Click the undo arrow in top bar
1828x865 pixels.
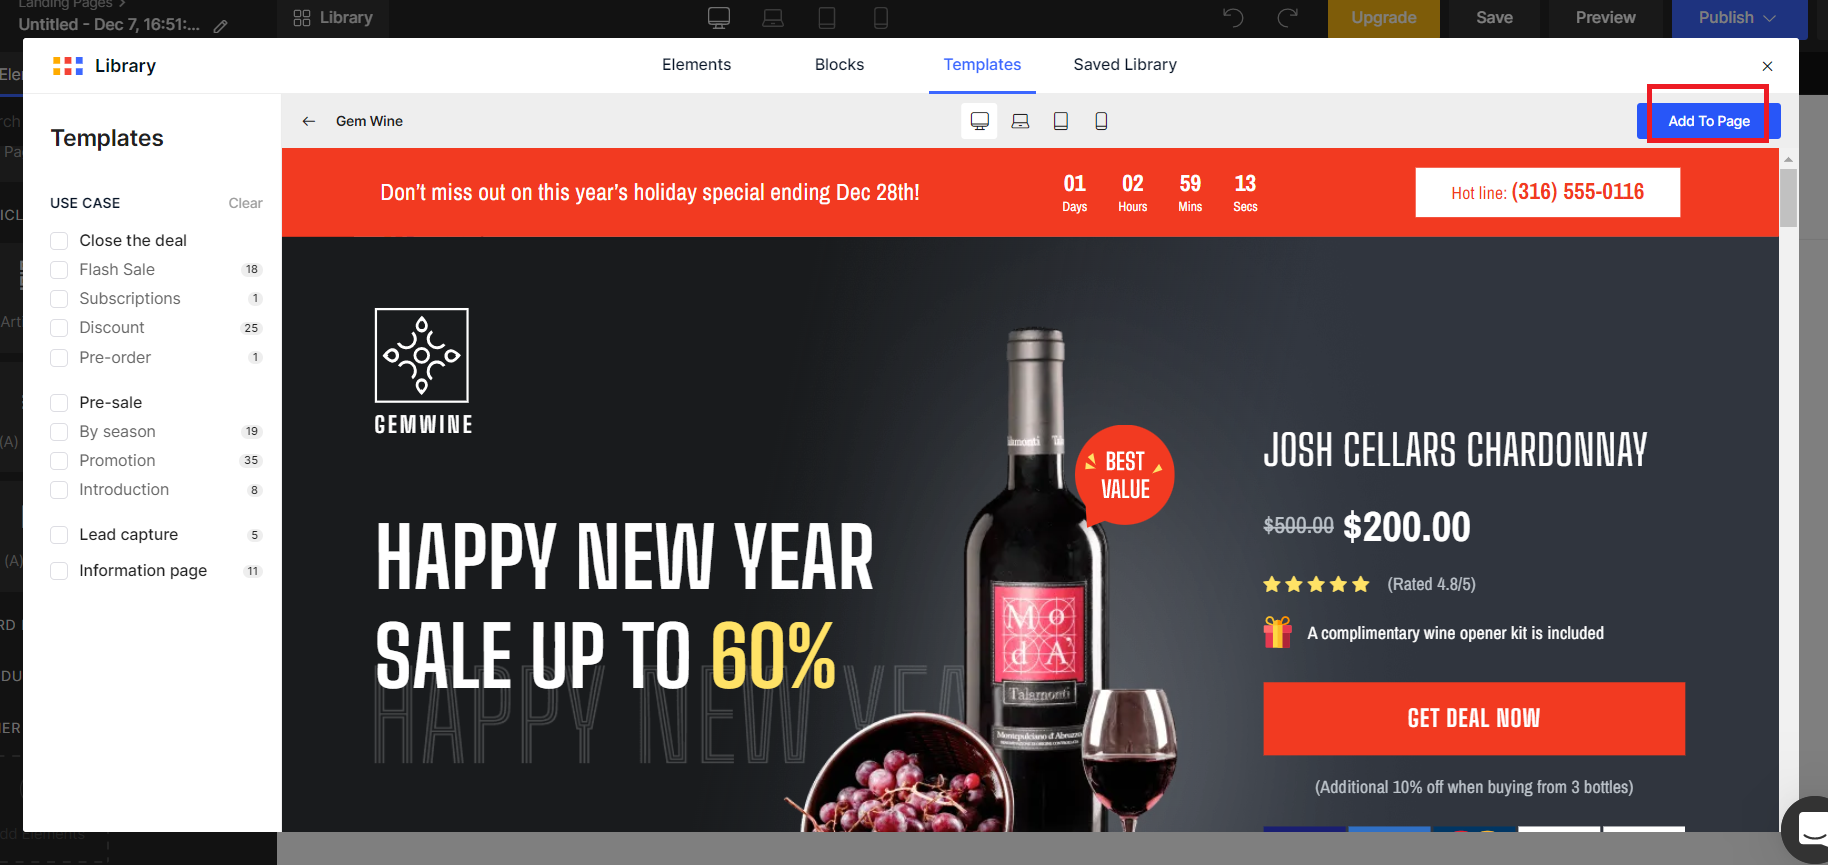pos(1233,17)
